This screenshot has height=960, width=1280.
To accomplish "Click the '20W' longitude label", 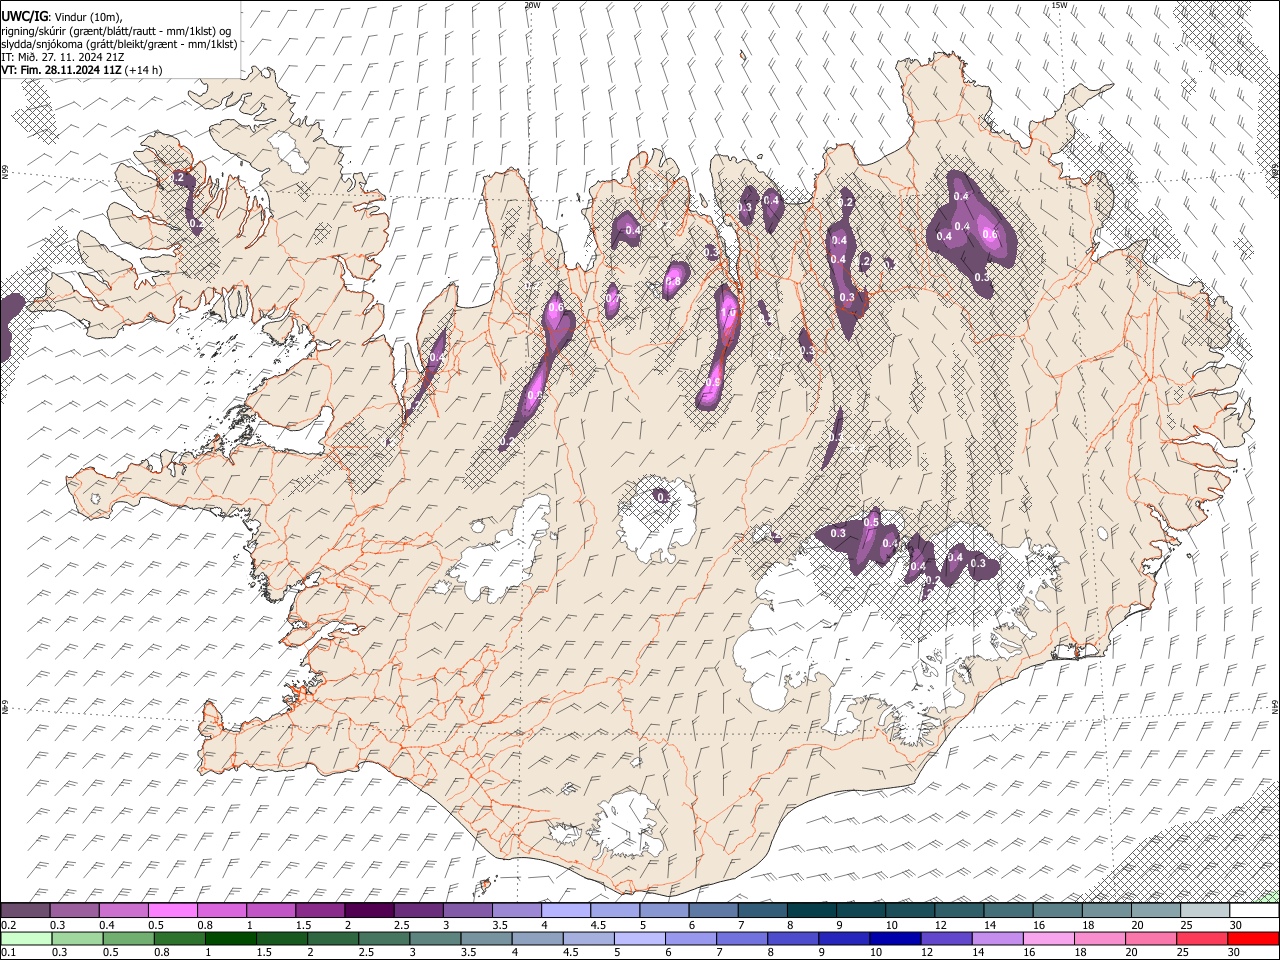I will 533,4.
